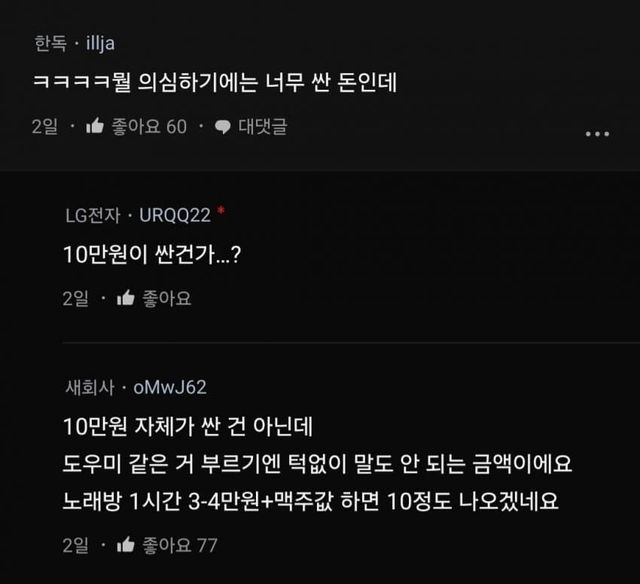Open the oMwJ62 username

170,387
